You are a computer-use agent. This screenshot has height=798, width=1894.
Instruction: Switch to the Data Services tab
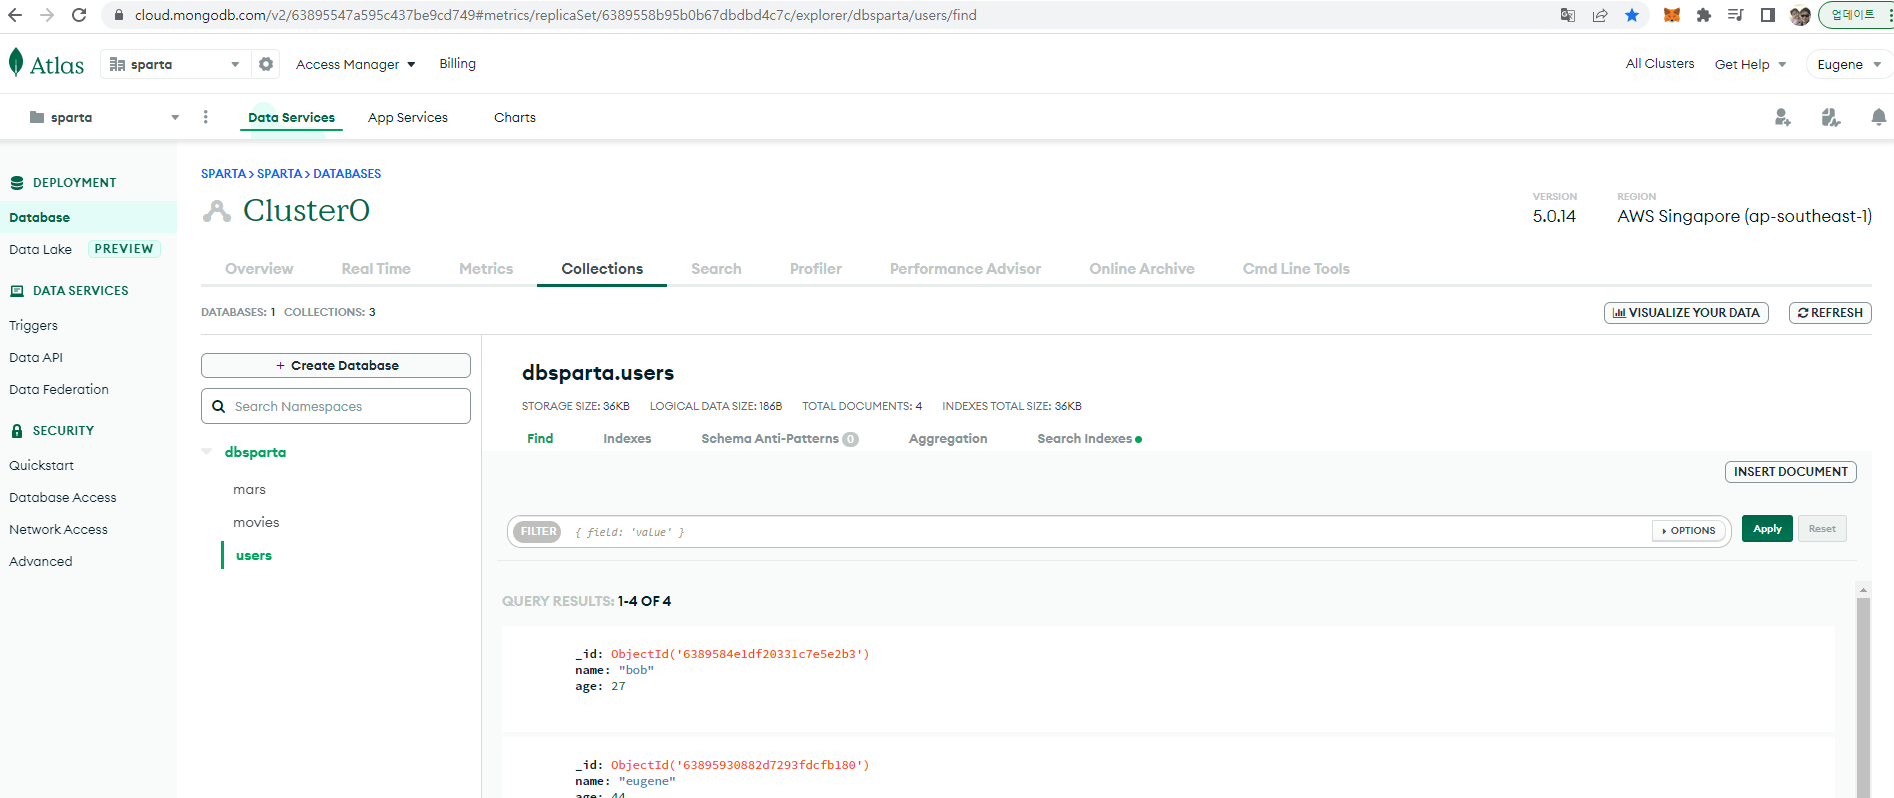(291, 117)
